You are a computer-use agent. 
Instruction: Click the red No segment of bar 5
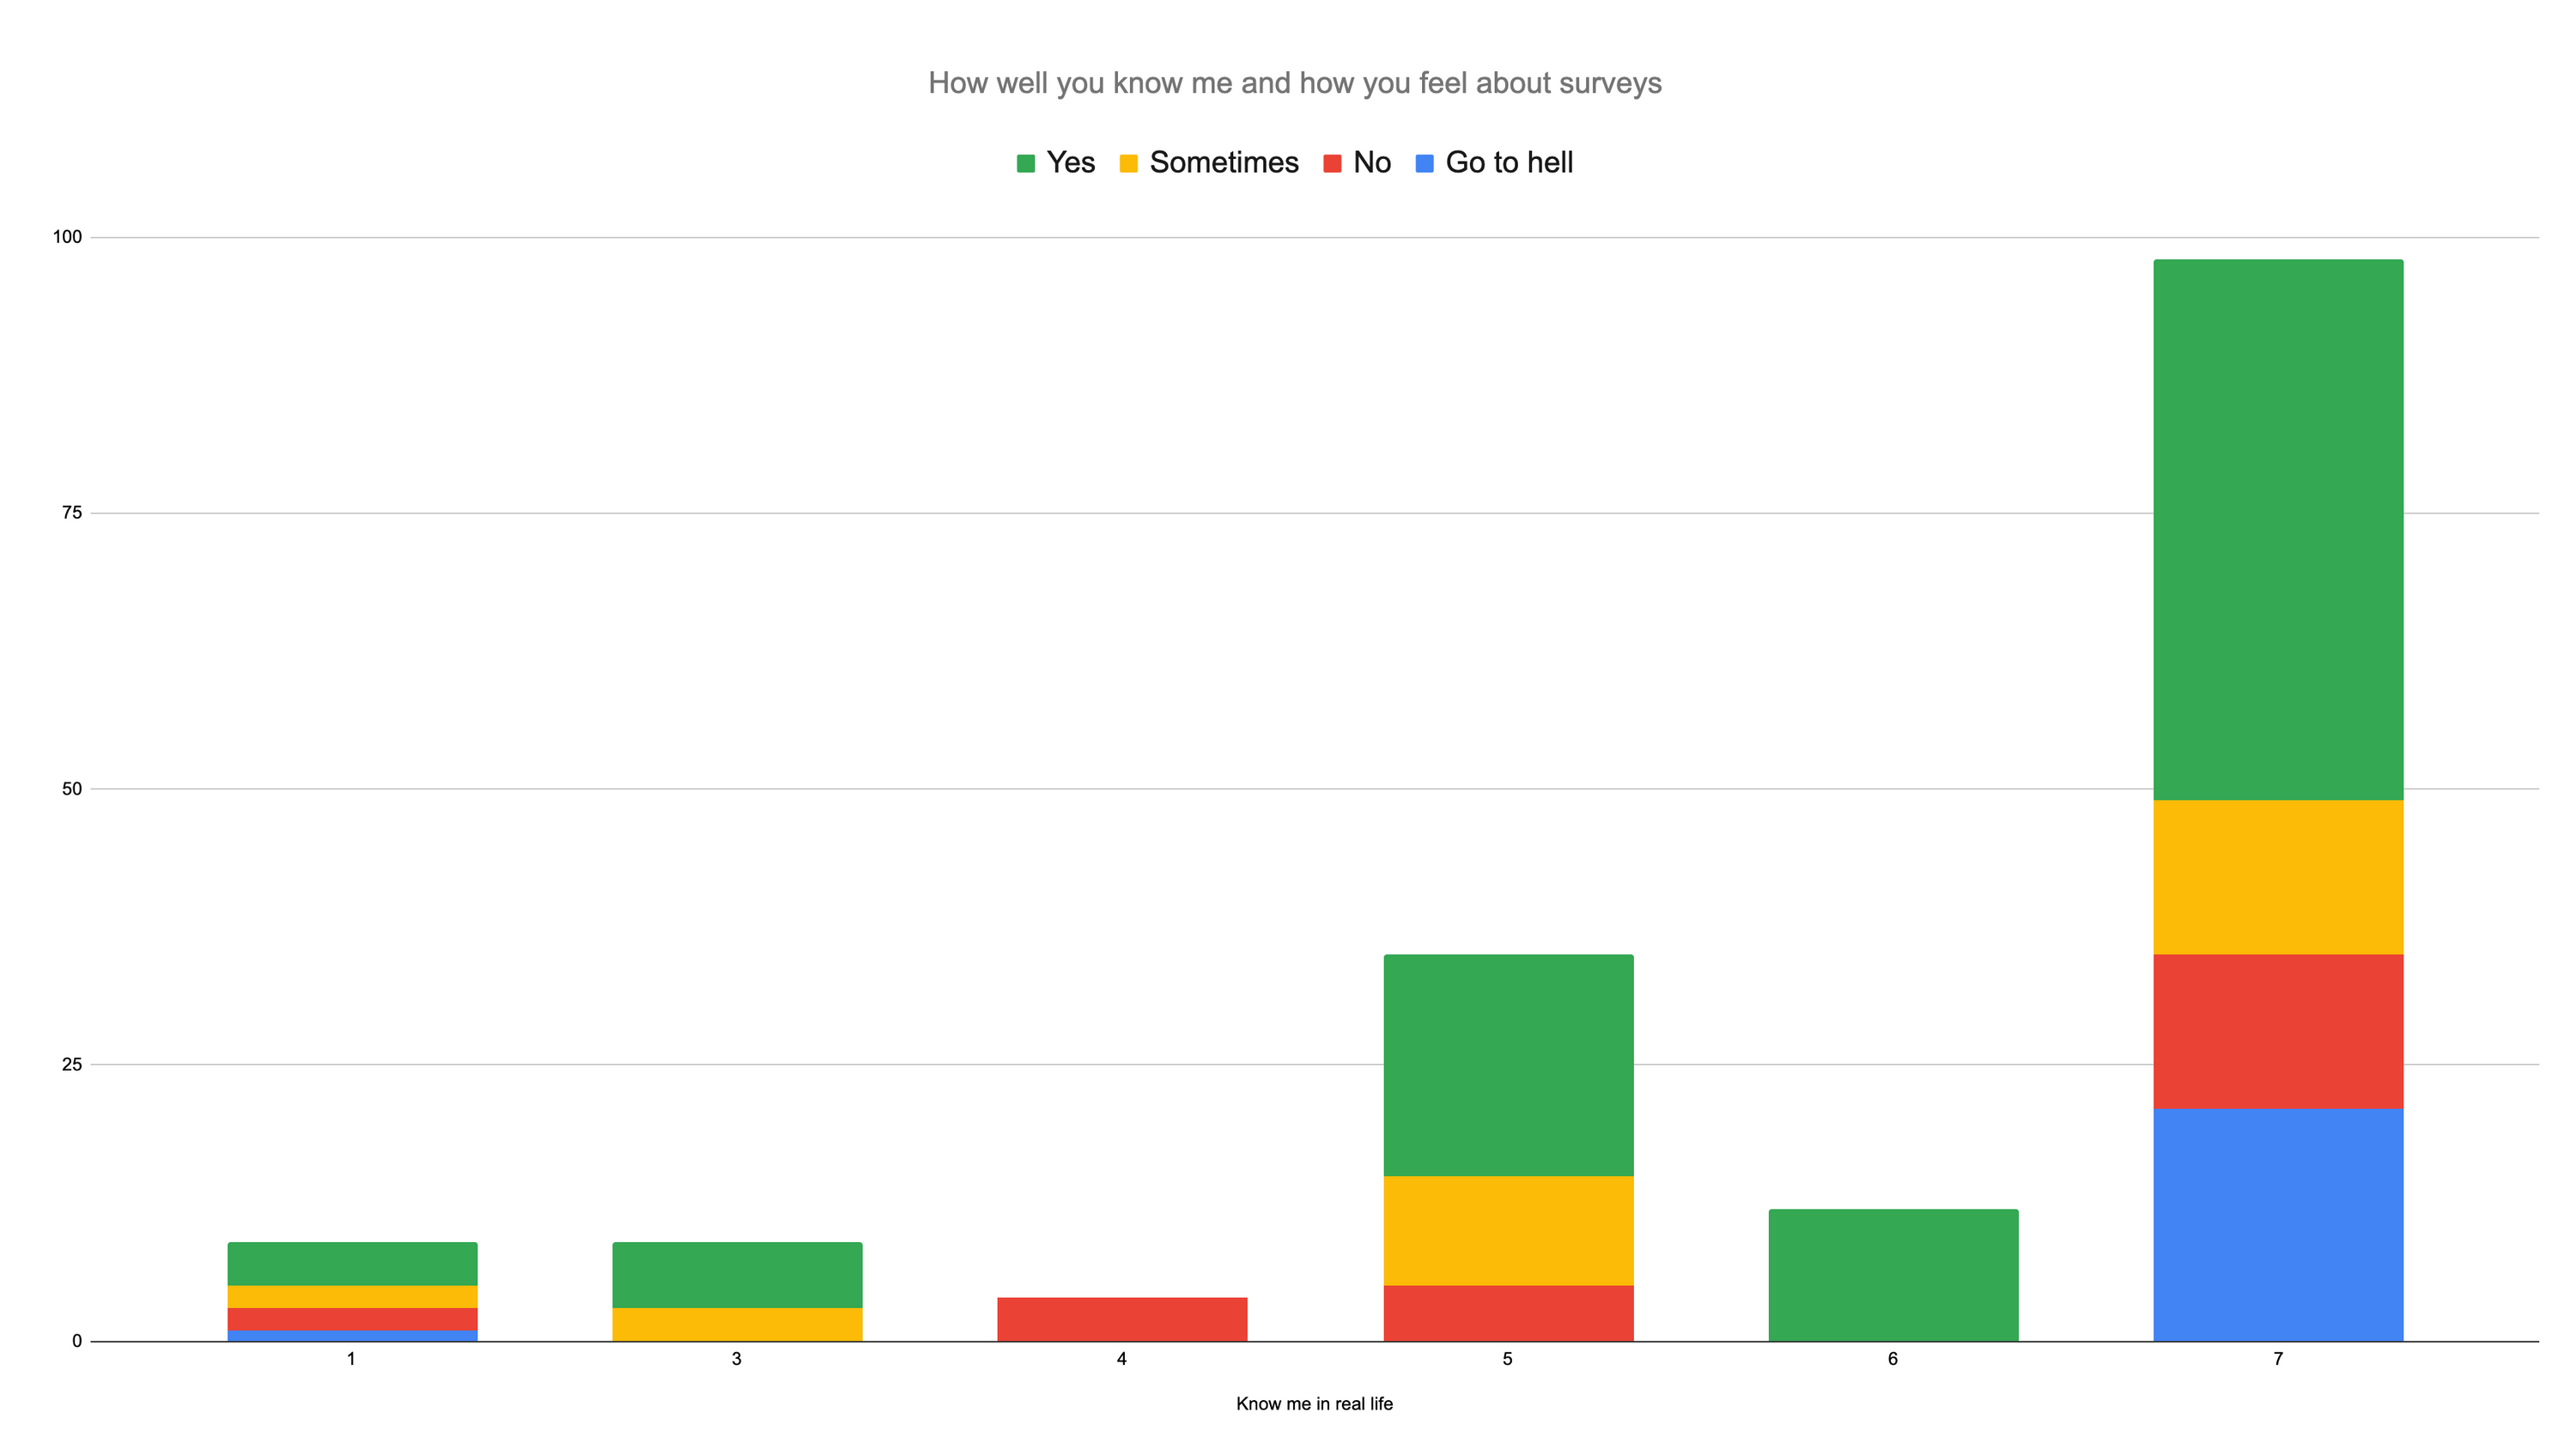point(1508,1313)
